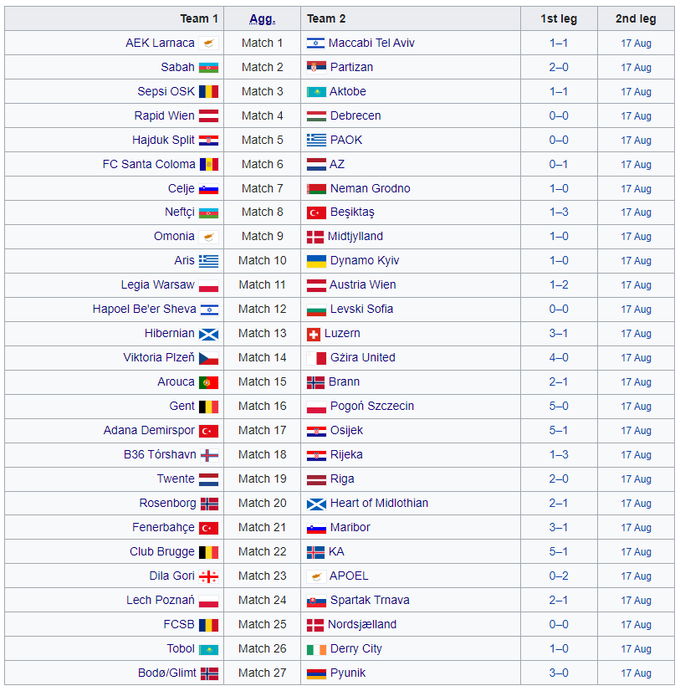Open the Fenerbahçe team page

[163, 527]
